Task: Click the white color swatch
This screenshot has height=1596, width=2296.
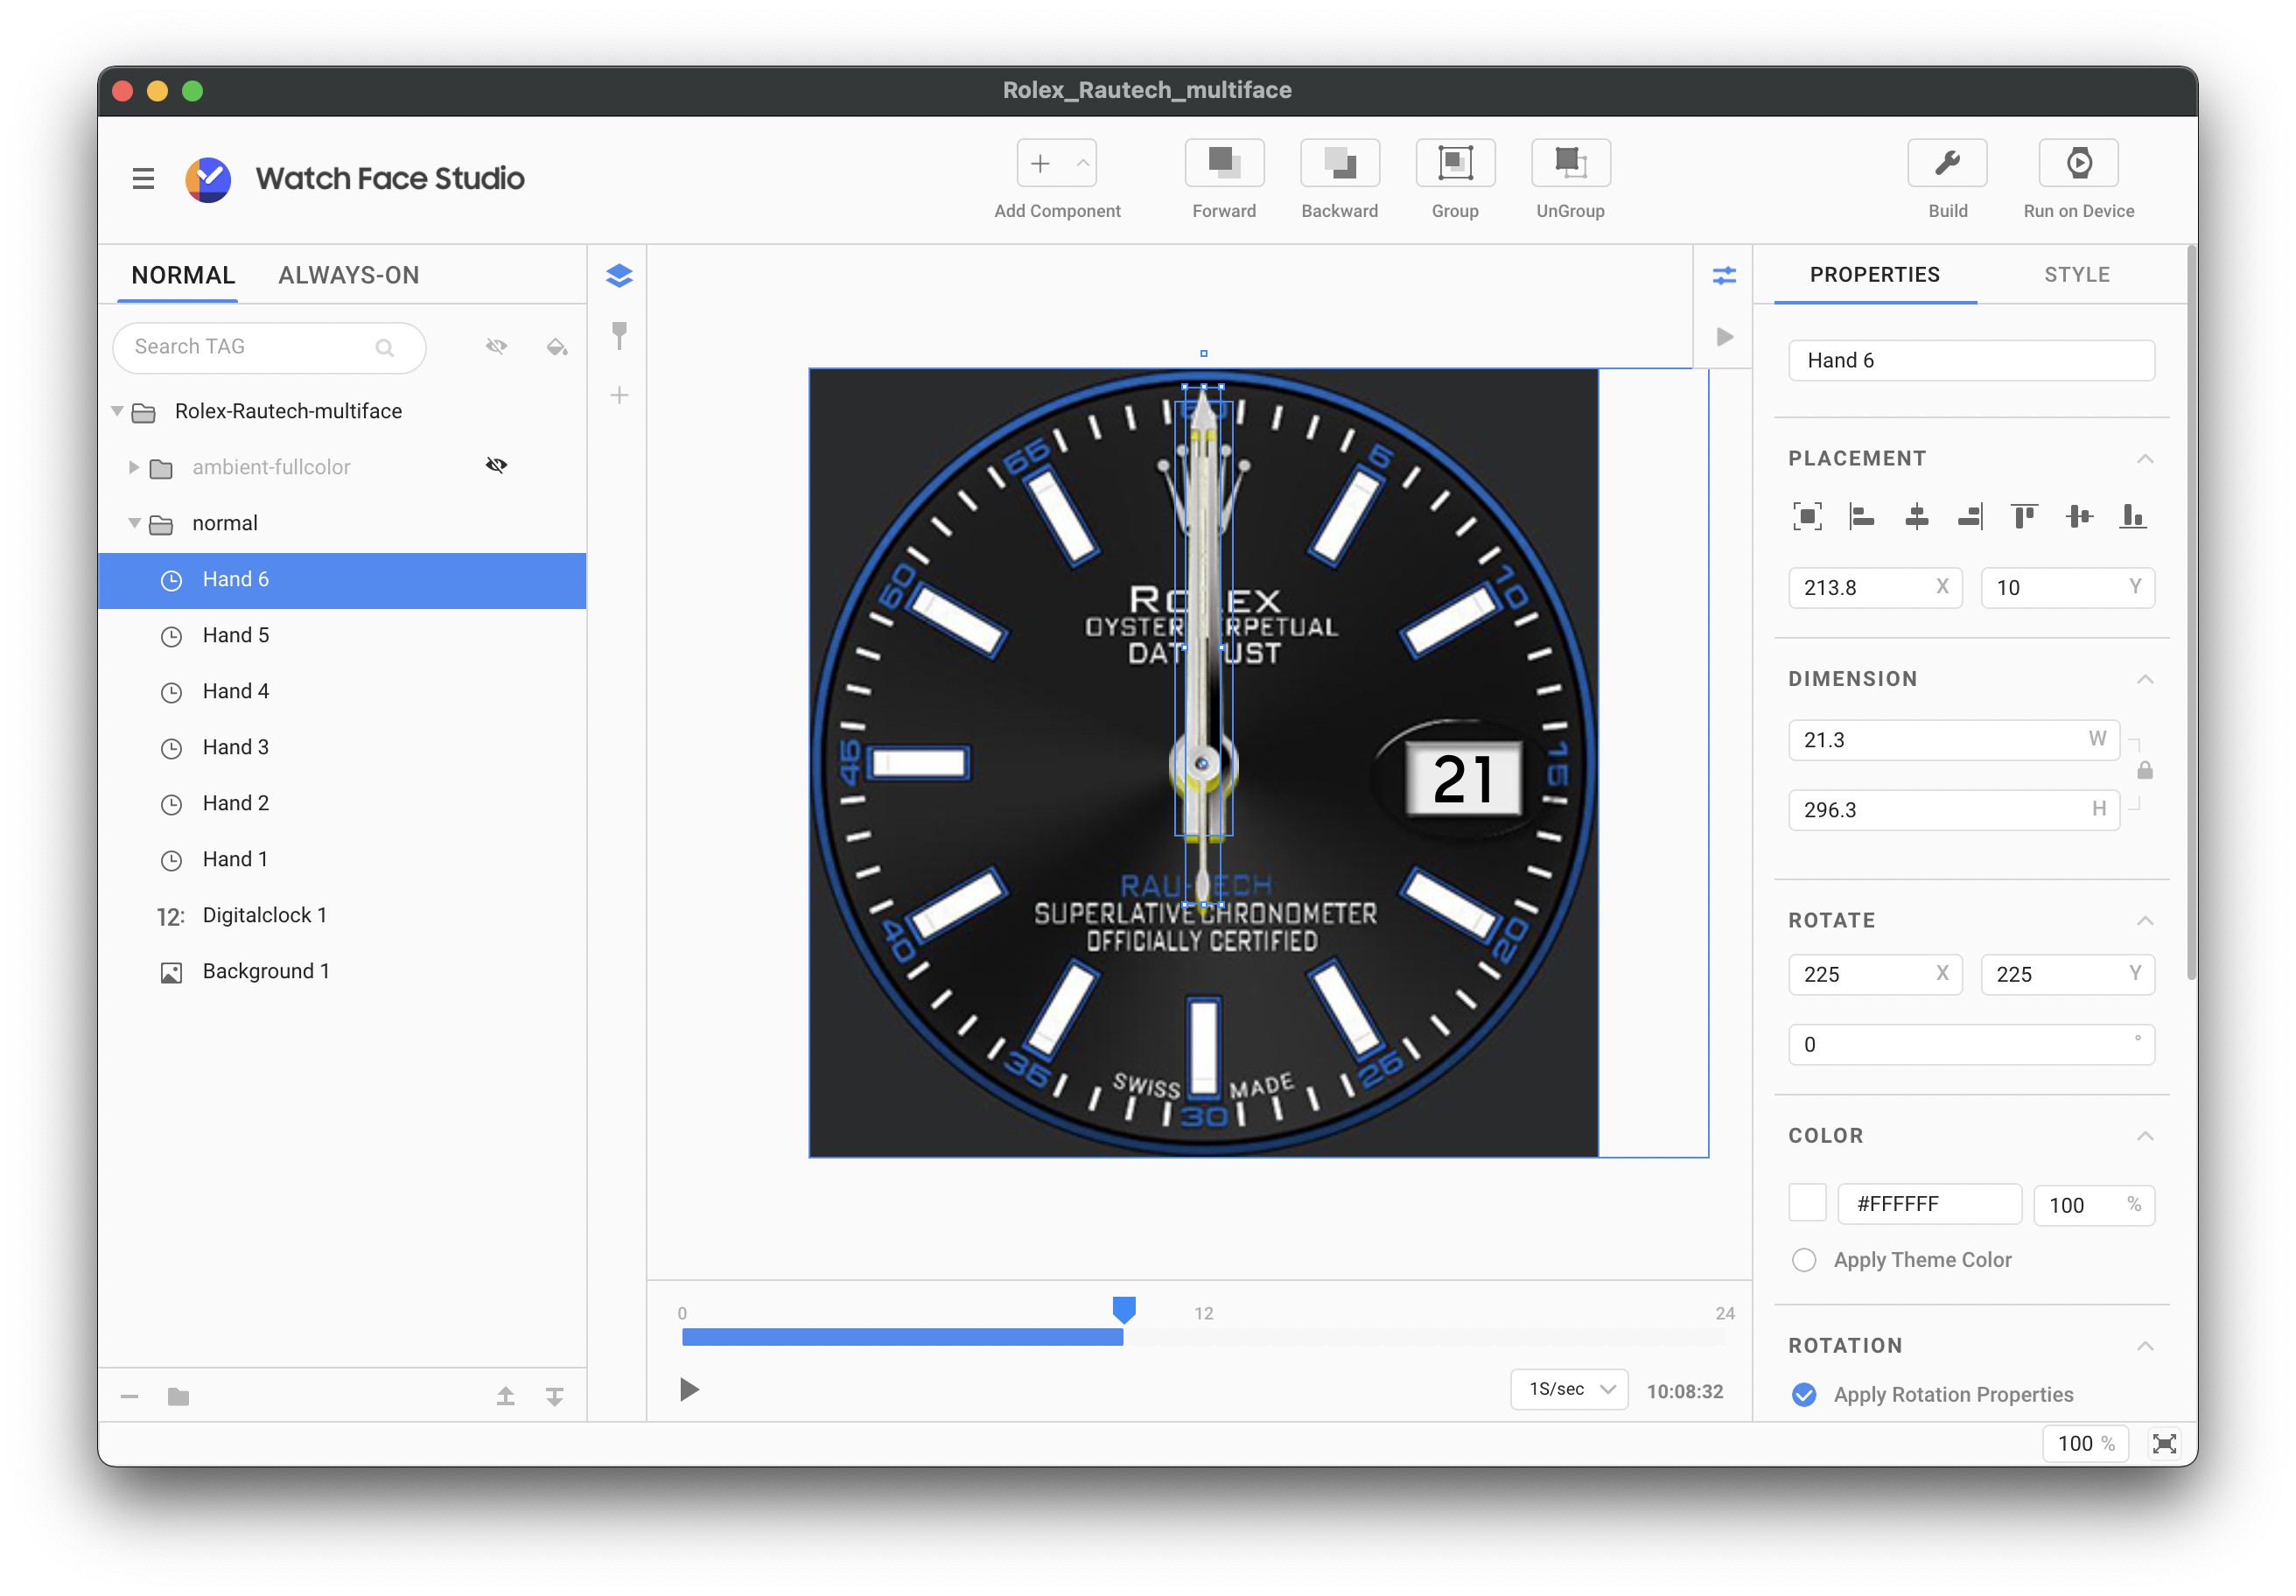Action: tap(1806, 1204)
